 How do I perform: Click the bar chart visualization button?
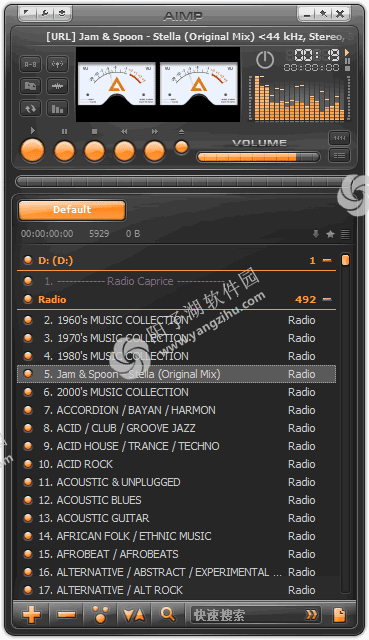coord(58,109)
